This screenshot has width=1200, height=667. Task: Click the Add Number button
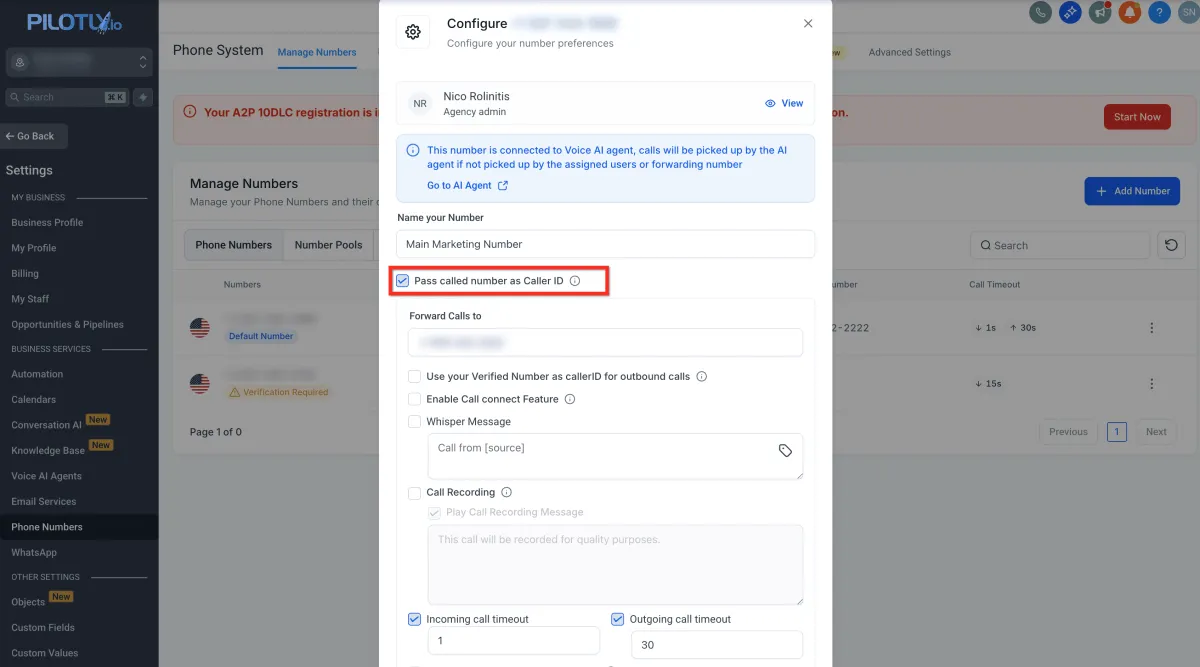[x=1132, y=191]
